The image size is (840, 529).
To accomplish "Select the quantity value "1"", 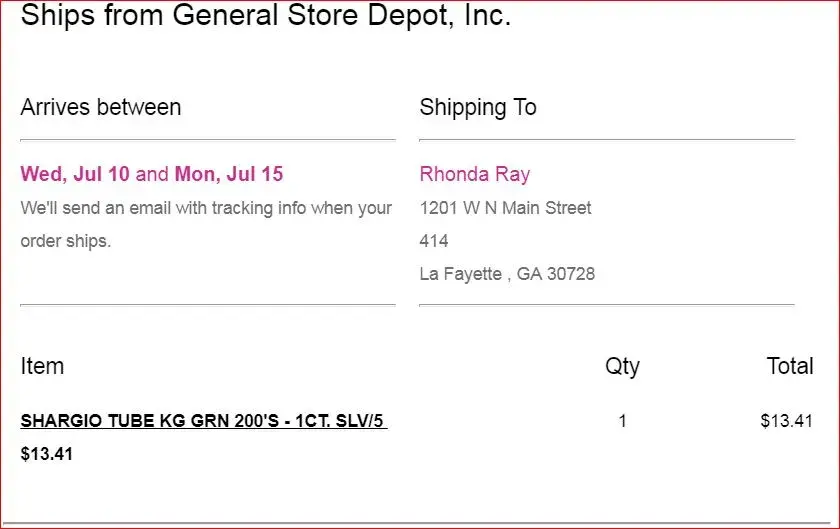I will (622, 421).
